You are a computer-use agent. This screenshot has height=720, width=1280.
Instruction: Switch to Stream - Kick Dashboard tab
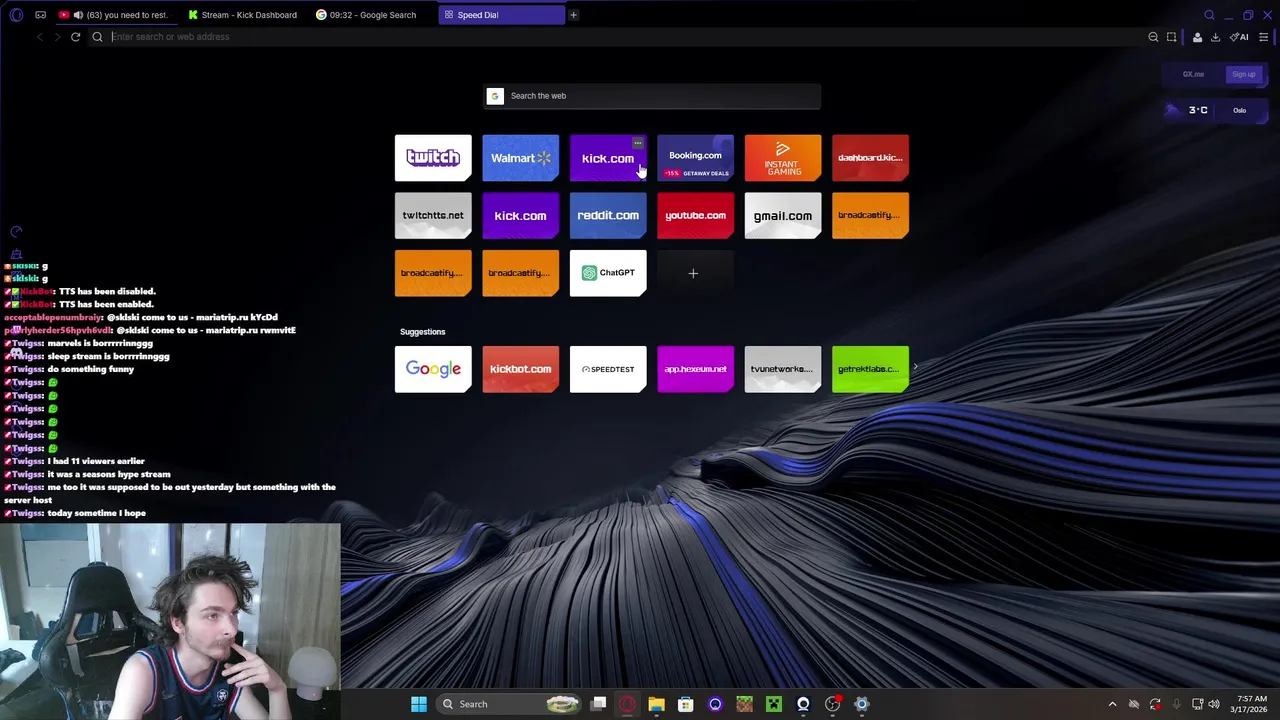(x=243, y=15)
